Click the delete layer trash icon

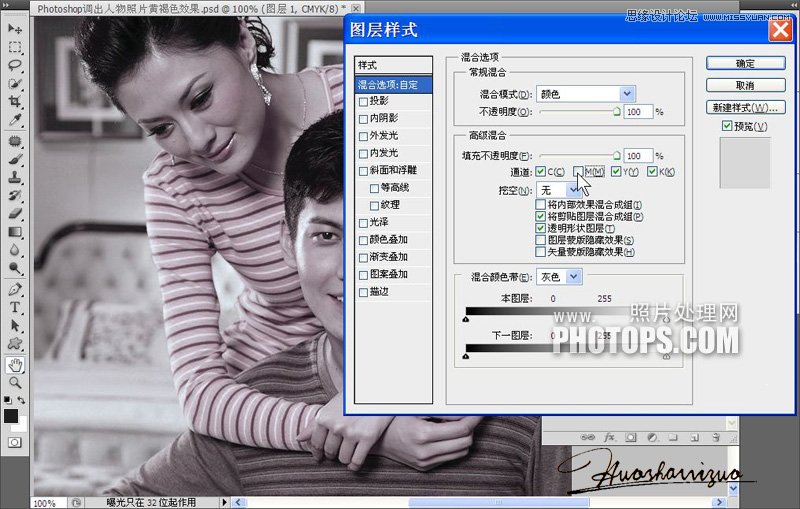point(716,437)
